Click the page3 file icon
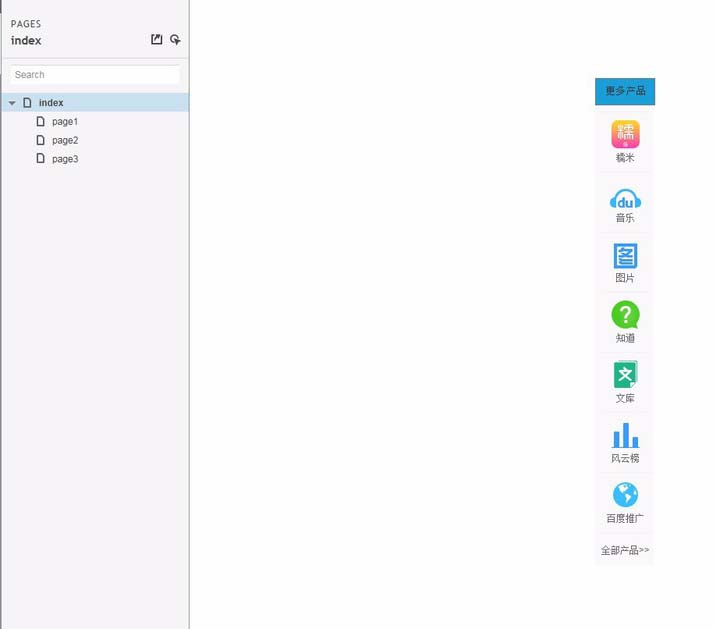 coord(41,158)
